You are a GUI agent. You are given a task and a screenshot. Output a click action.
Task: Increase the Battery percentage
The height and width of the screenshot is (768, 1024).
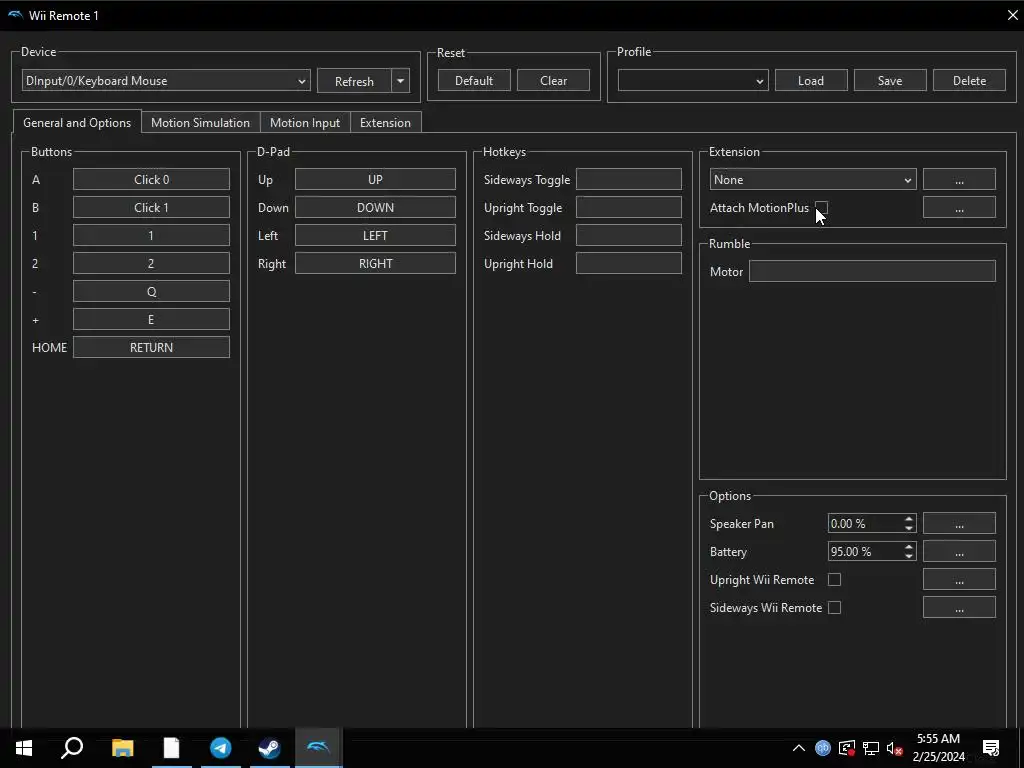click(908, 547)
